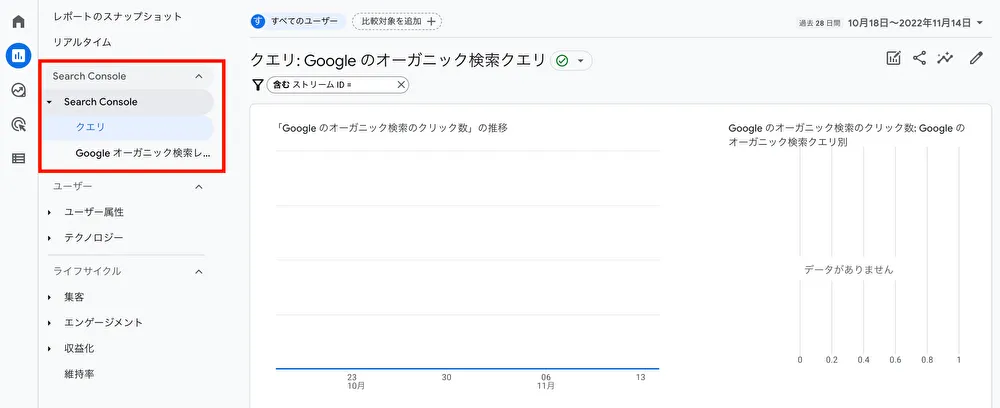Remove the ストリーム ID filter with X

coord(401,85)
